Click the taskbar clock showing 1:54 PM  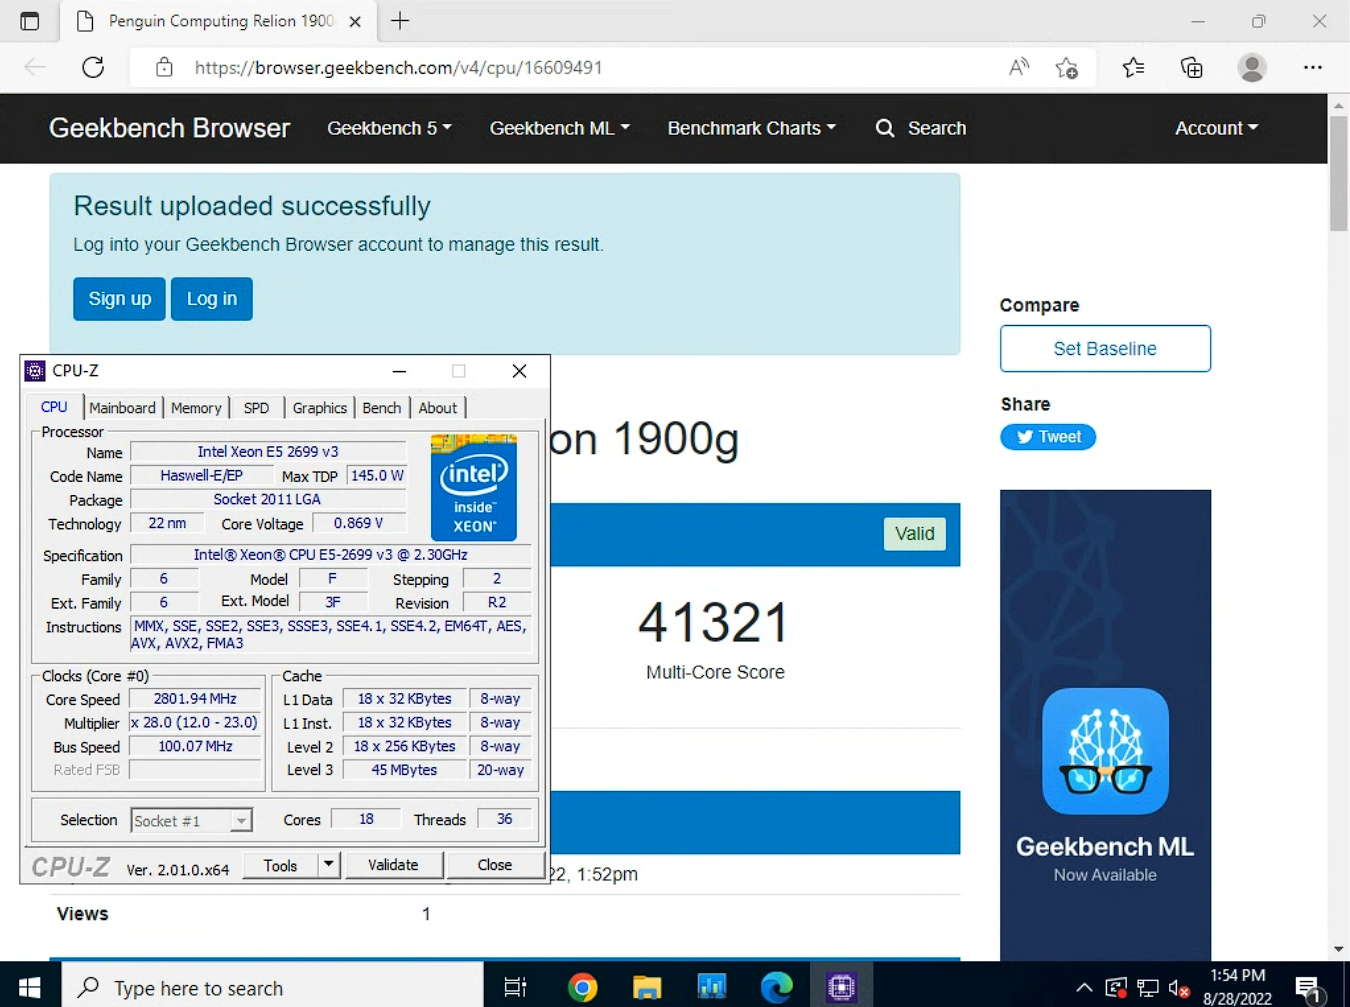[x=1238, y=986]
